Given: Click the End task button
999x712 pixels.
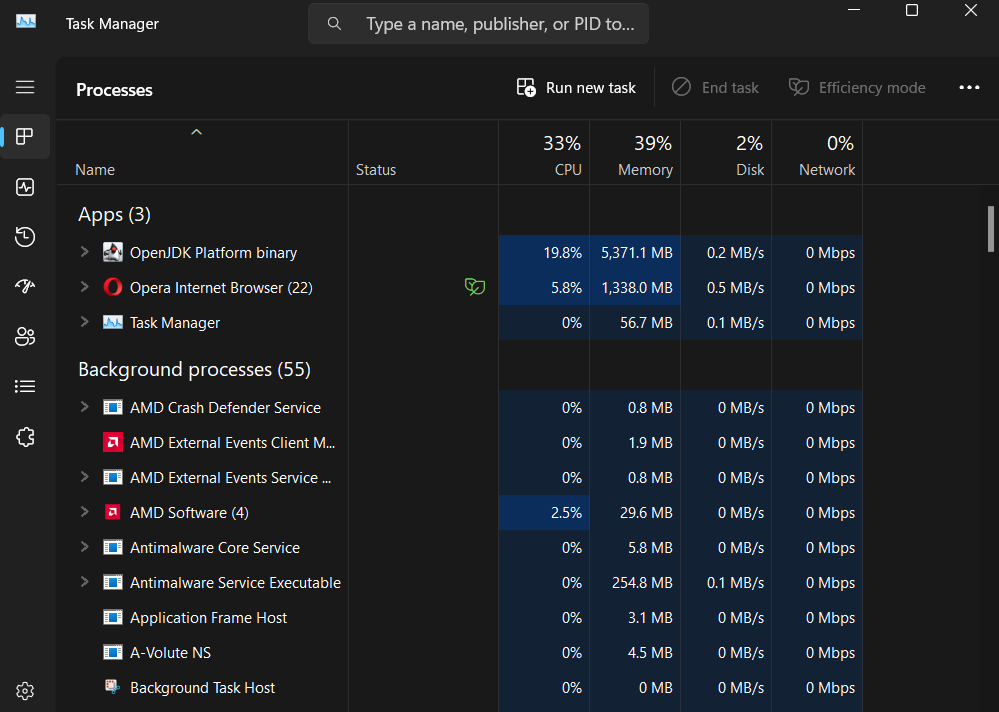Looking at the screenshot, I should pyautogui.click(x=715, y=88).
